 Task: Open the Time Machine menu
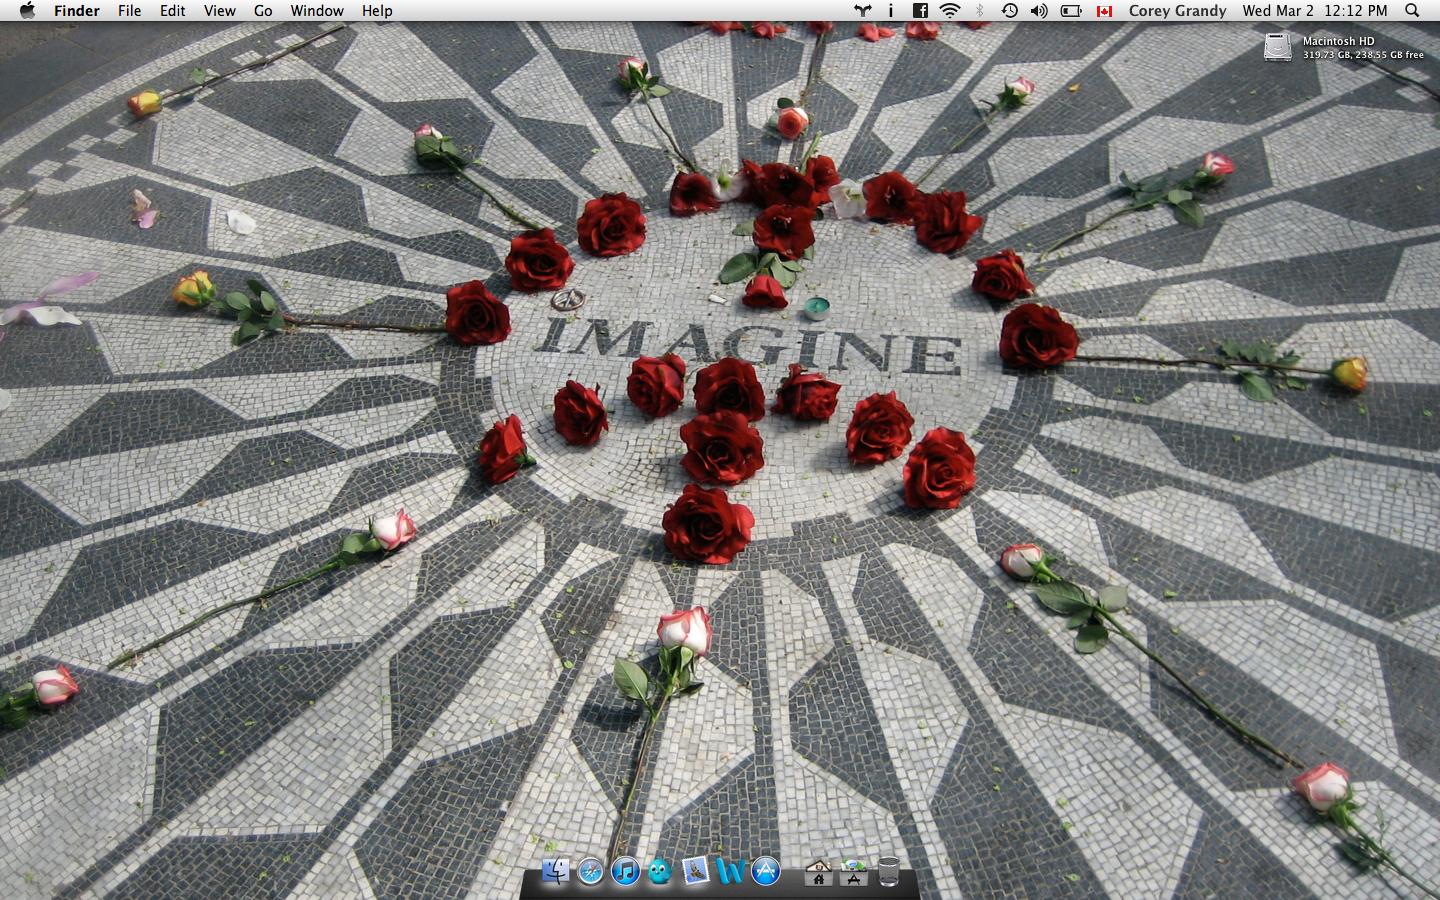pyautogui.click(x=1010, y=10)
